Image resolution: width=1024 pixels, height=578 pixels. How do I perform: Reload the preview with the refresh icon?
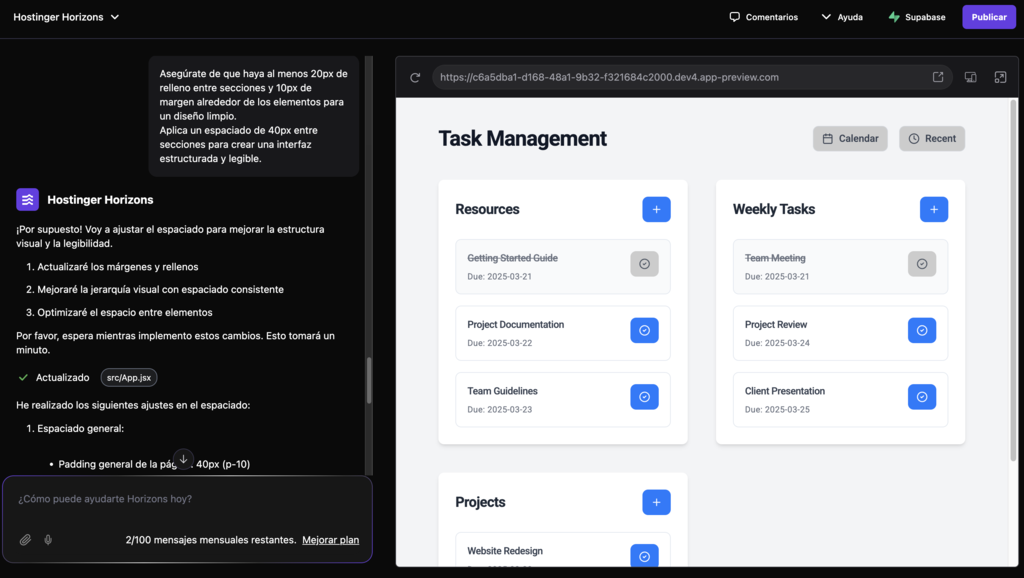click(x=415, y=77)
